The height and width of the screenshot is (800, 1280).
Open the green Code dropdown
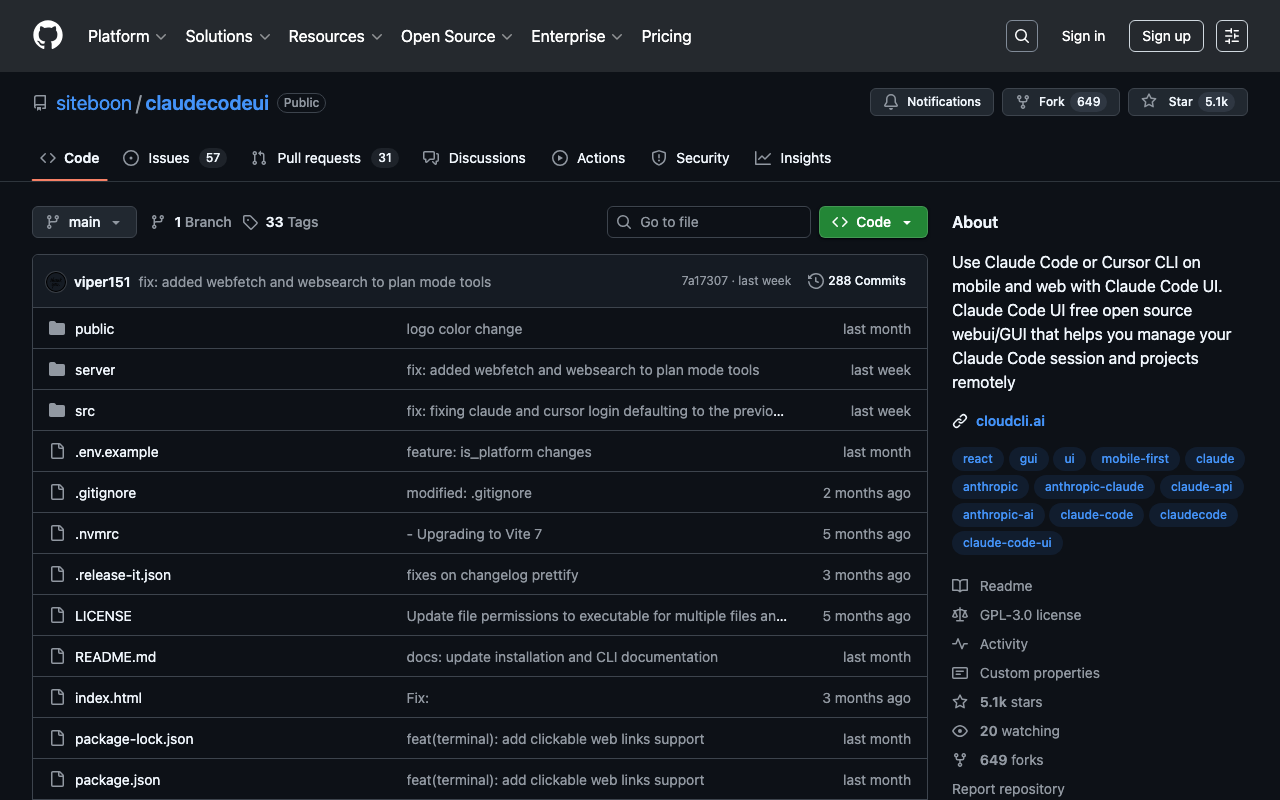click(x=872, y=222)
